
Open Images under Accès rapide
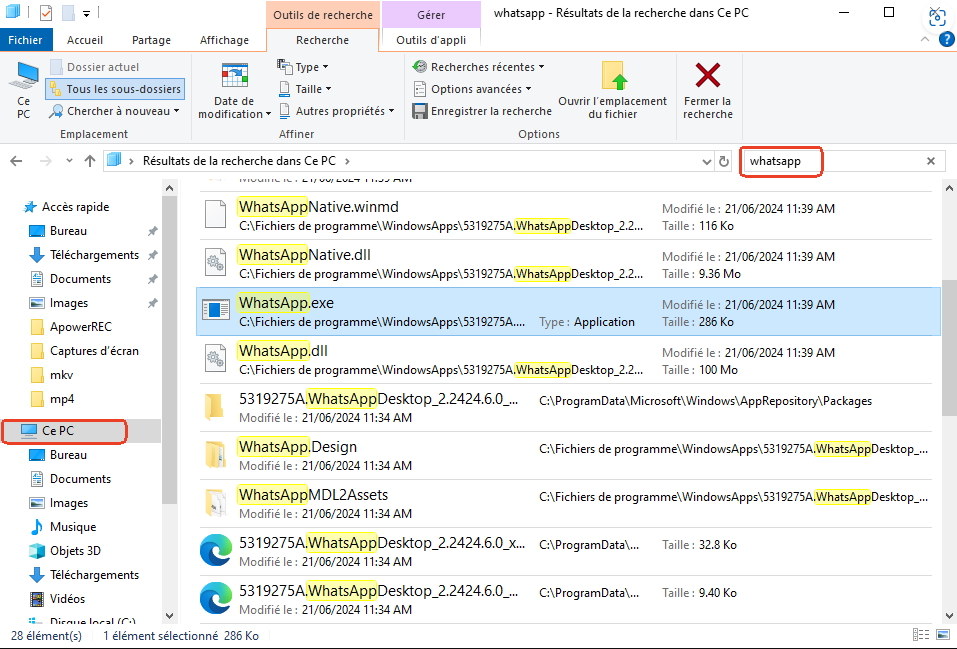(59, 303)
